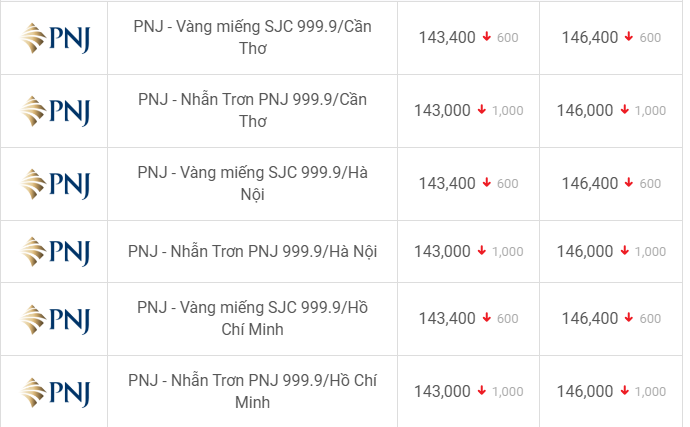Click PNJ logo in Nhẫn Trơn Hà Nội row
The width and height of the screenshot is (690, 427).
(55, 252)
